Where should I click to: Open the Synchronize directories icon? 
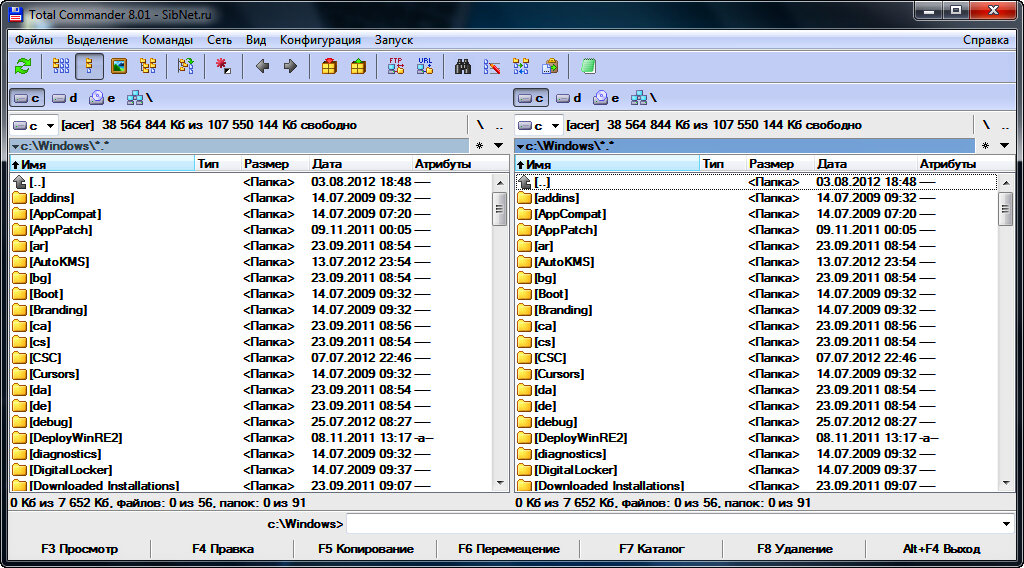pos(521,67)
